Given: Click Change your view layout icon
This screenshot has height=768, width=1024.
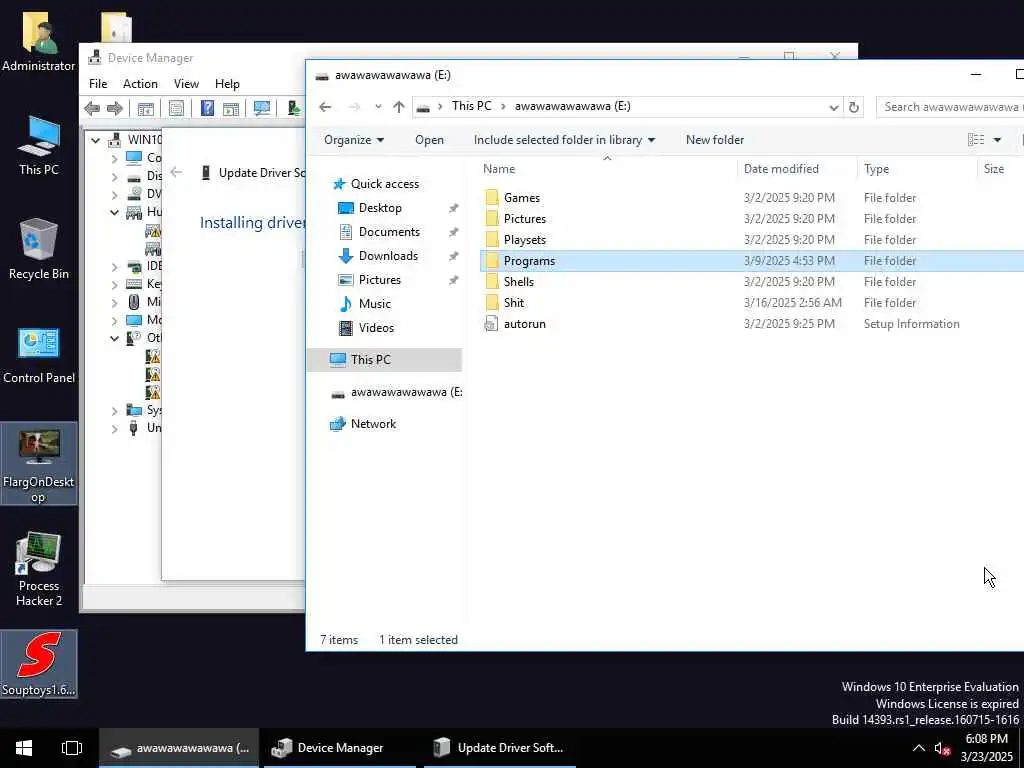Looking at the screenshot, I should pos(976,140).
